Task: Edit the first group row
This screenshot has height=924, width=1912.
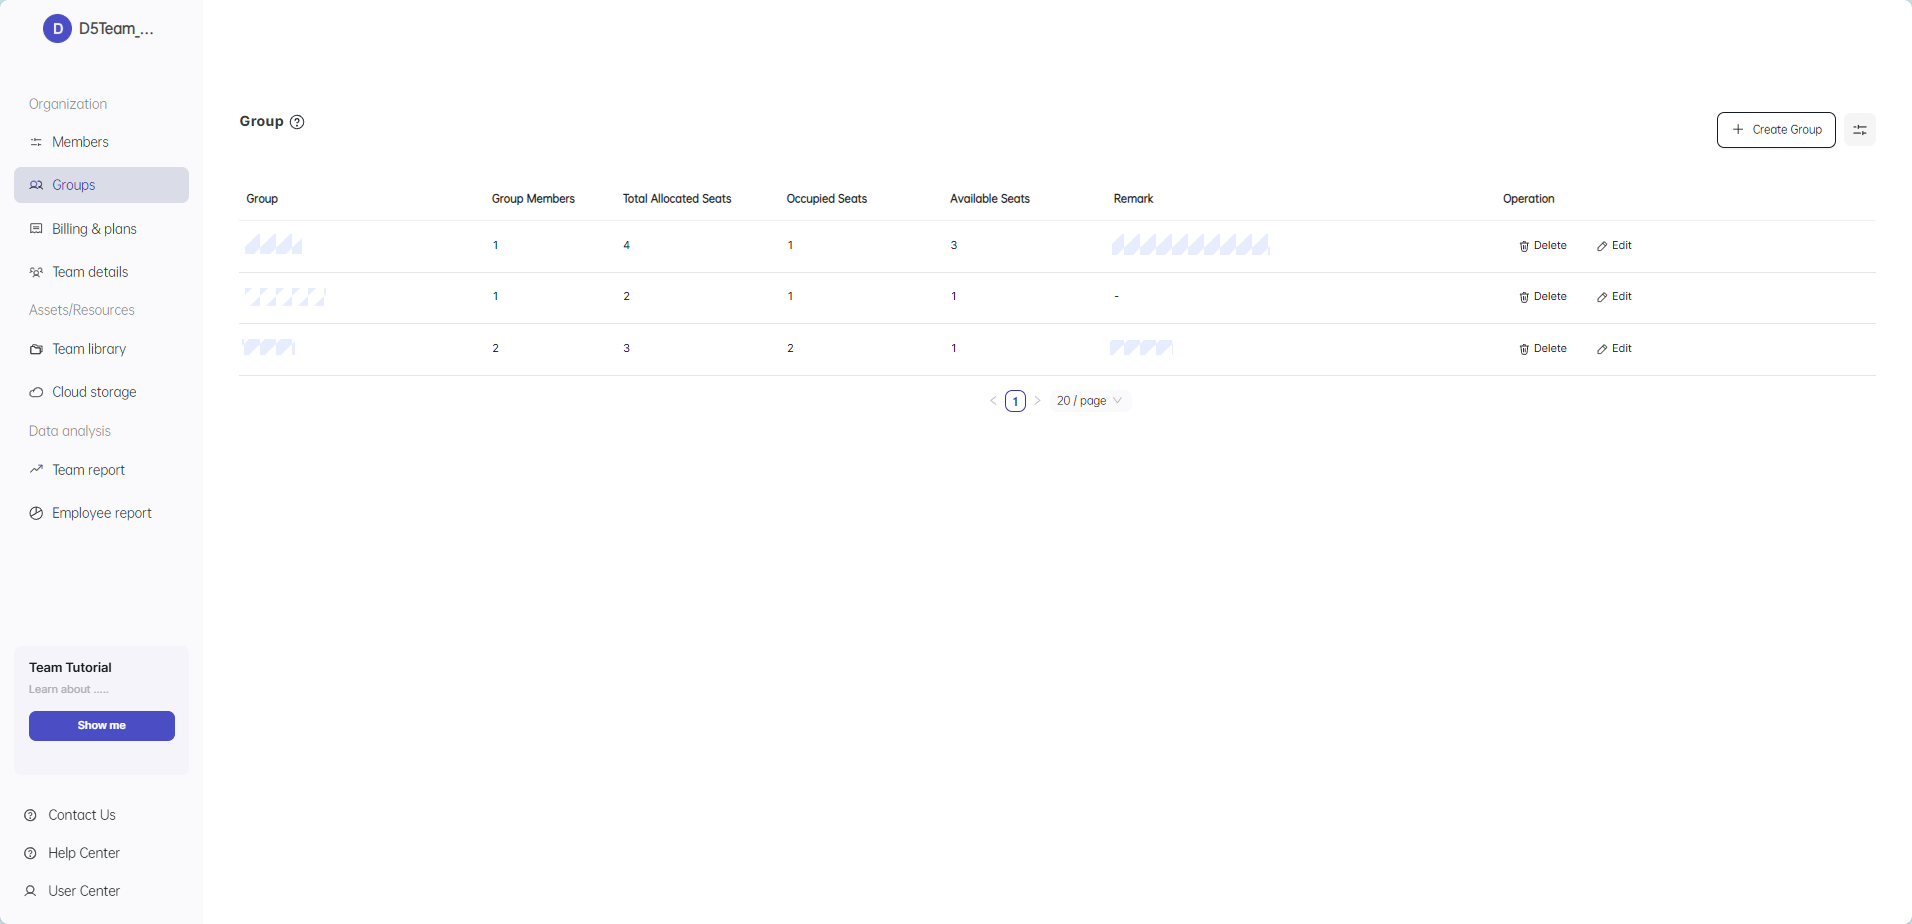Action: [x=1614, y=246]
